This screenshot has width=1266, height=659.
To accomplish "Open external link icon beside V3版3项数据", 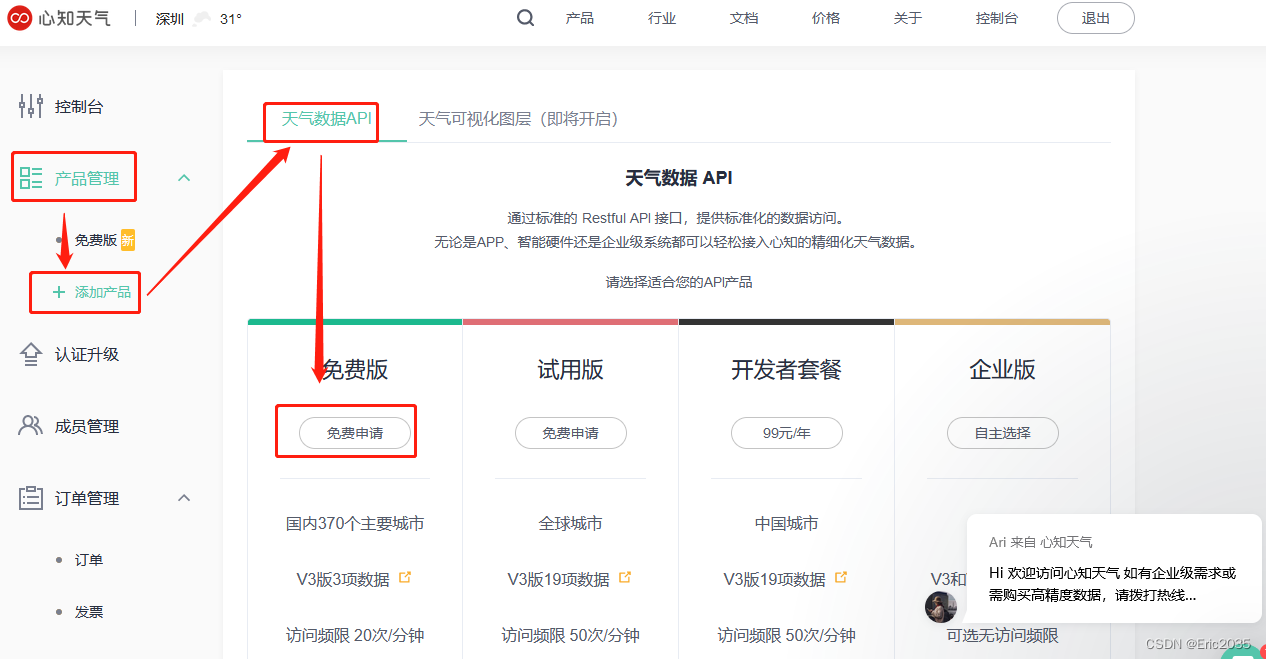I will (x=405, y=578).
